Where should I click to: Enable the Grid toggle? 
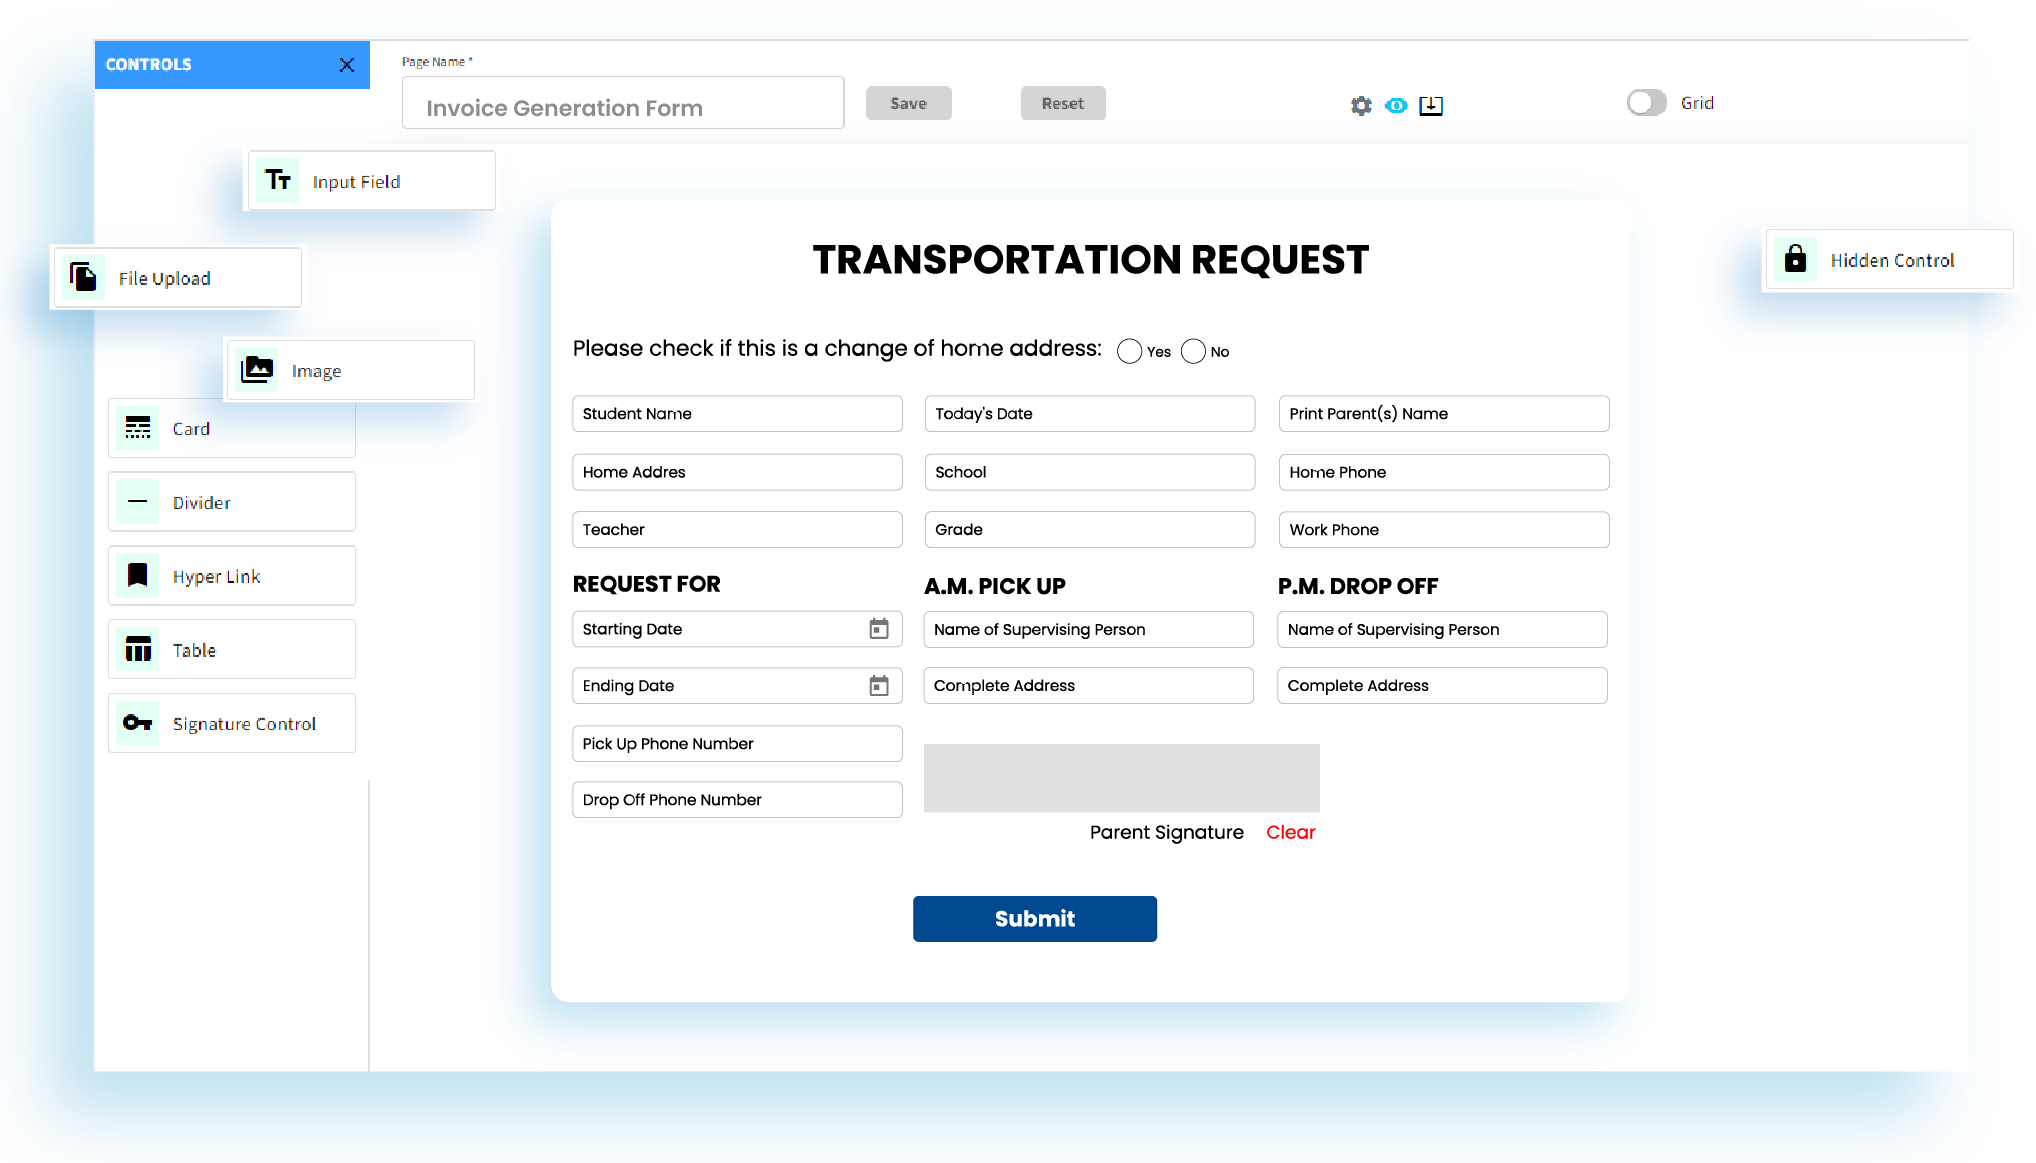pos(1645,102)
